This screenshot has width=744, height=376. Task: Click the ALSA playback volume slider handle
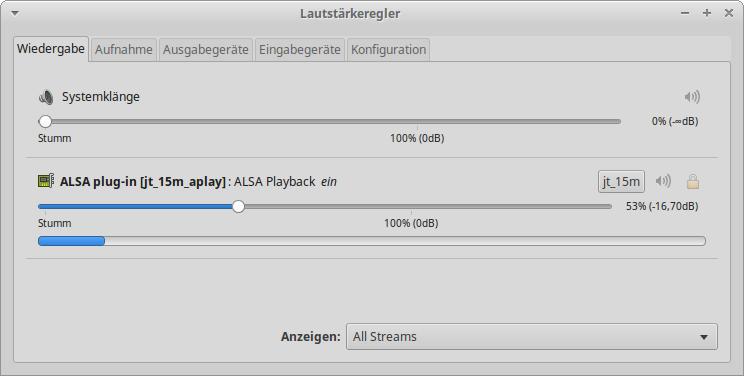pos(238,207)
